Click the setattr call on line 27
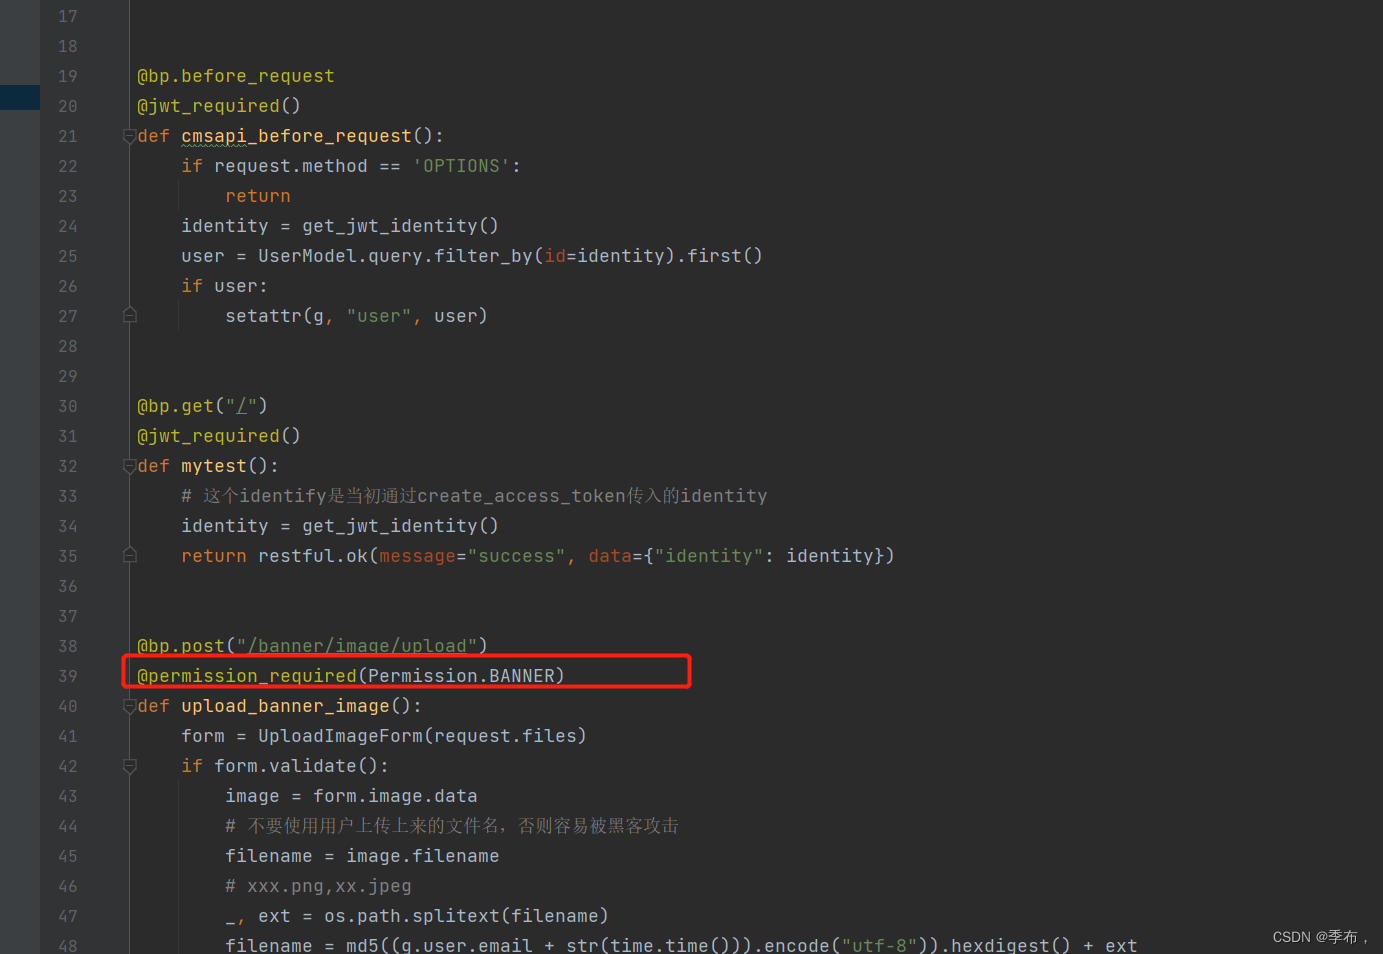Image resolution: width=1383 pixels, height=954 pixels. pyautogui.click(x=356, y=316)
